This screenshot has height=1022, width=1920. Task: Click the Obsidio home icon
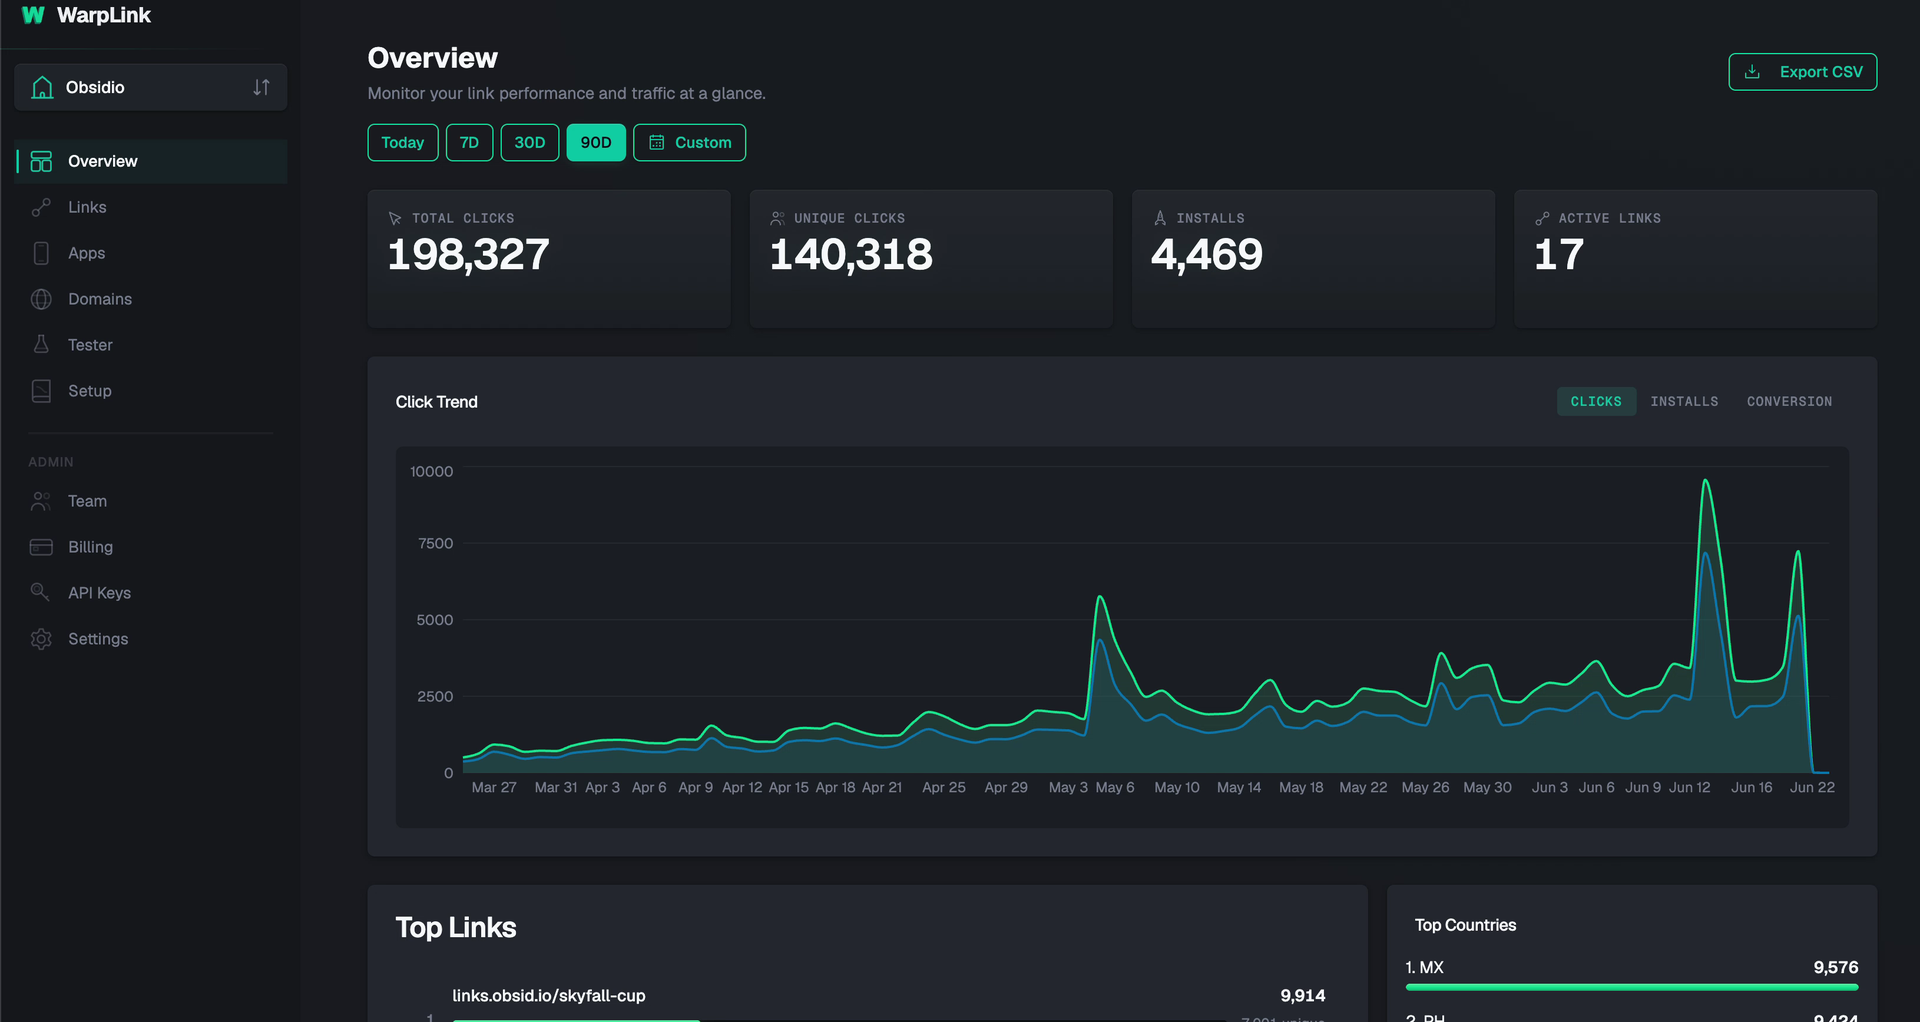(x=42, y=87)
